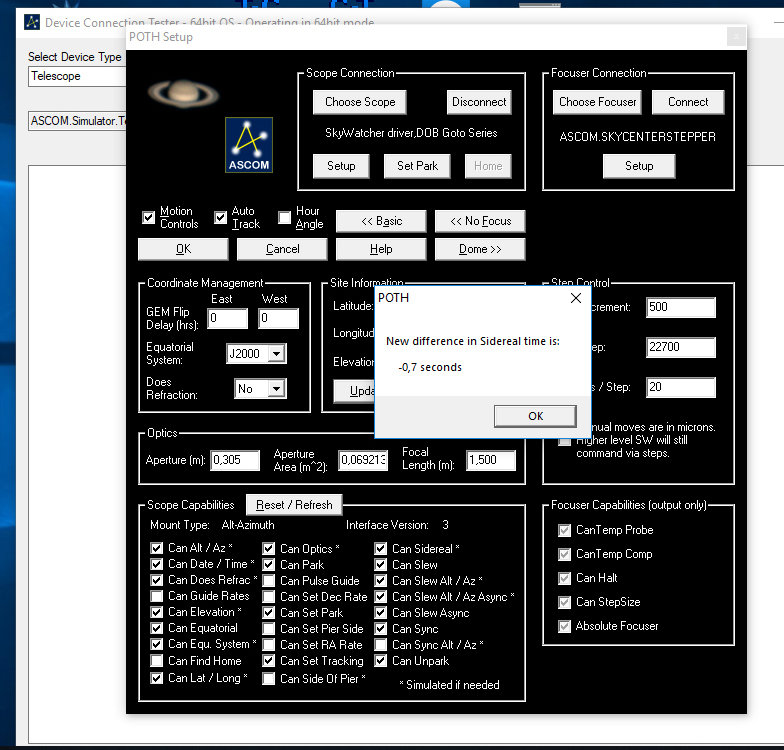Click the Saturn planet image

(x=184, y=93)
